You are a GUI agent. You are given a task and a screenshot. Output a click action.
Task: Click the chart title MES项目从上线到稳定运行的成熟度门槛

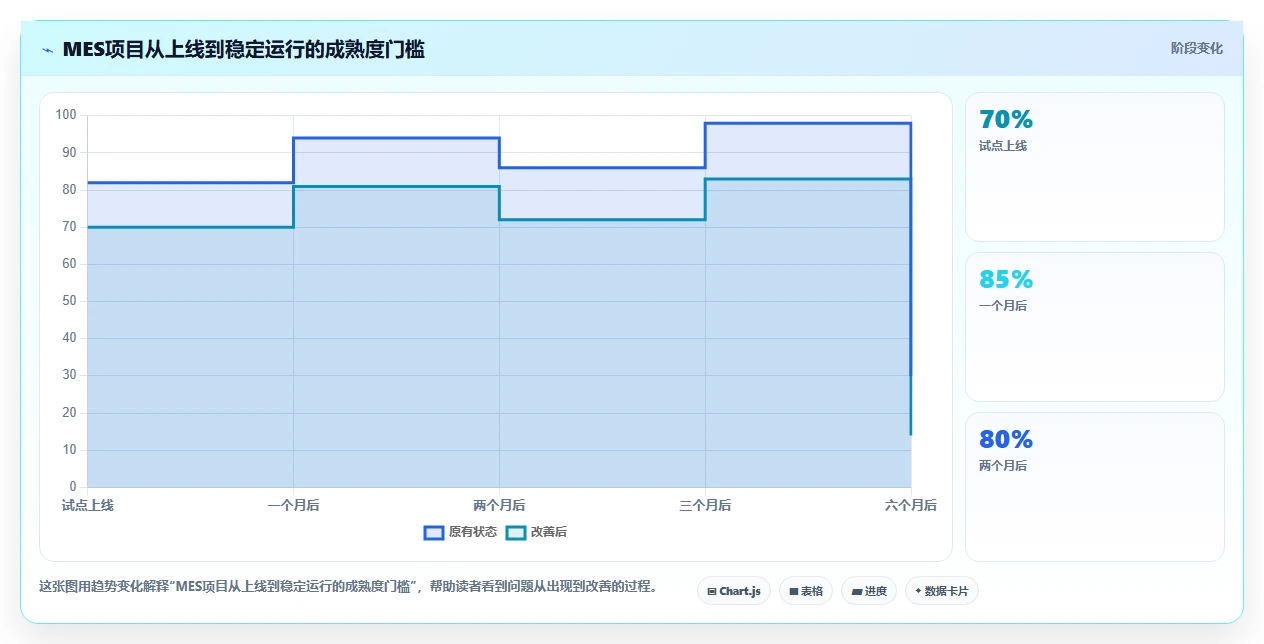(243, 49)
